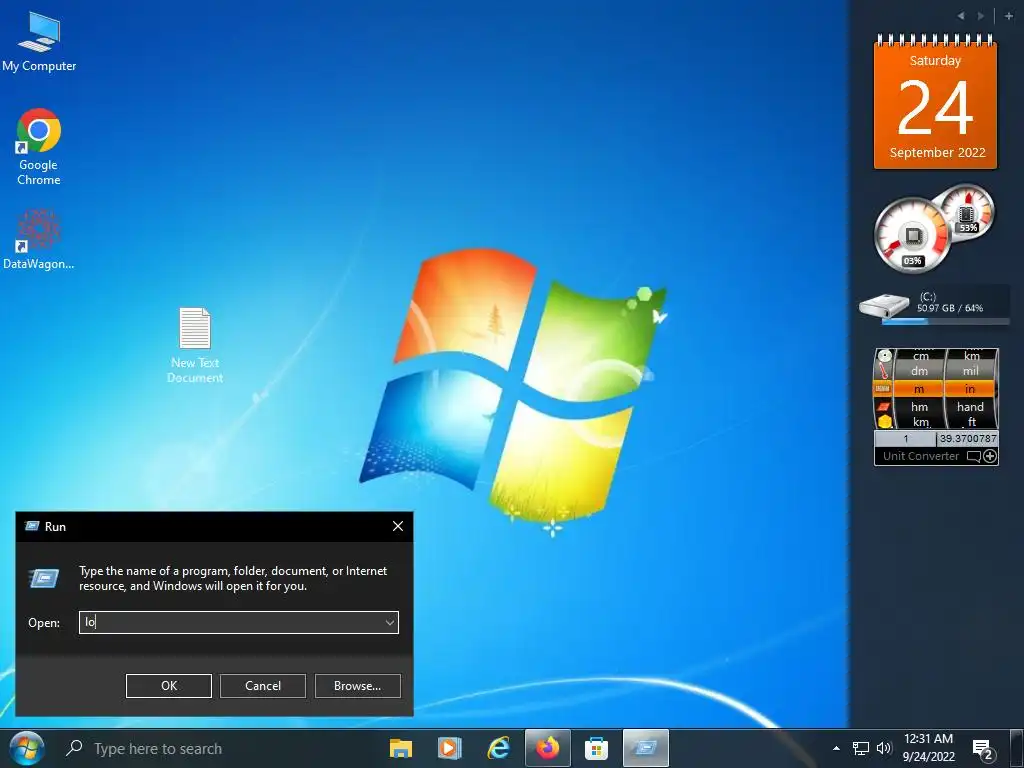Image resolution: width=1024 pixels, height=768 pixels.
Task: Click Browse... in the Run dialog
Action: (x=357, y=686)
